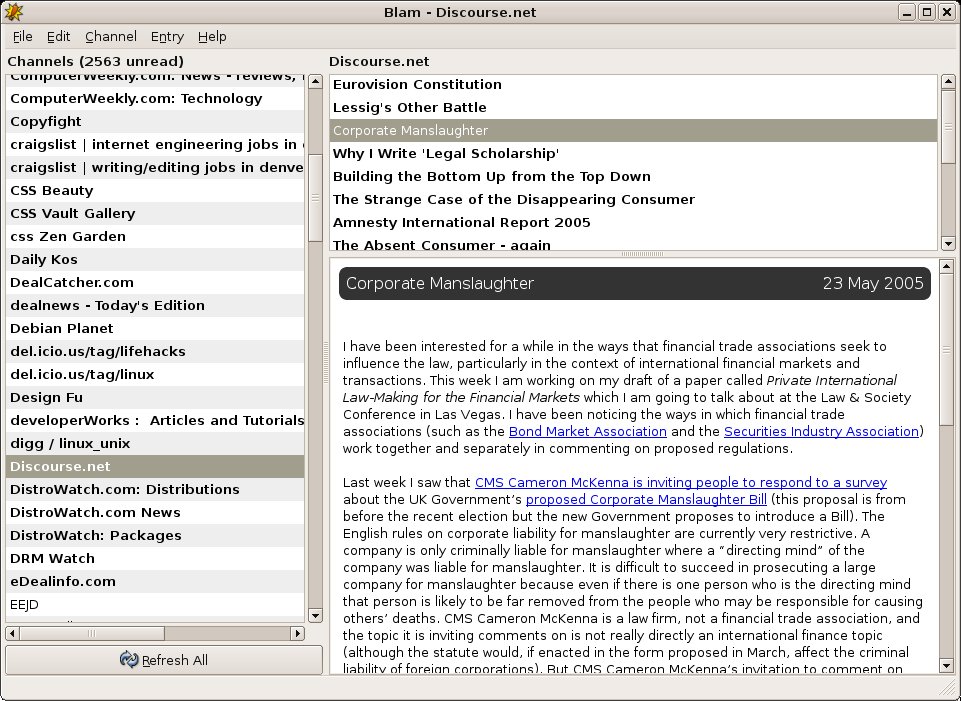The image size is (961, 701).
Task: Click the channel list horizontal scrollbar thumb
Action: pyautogui.click(x=92, y=633)
